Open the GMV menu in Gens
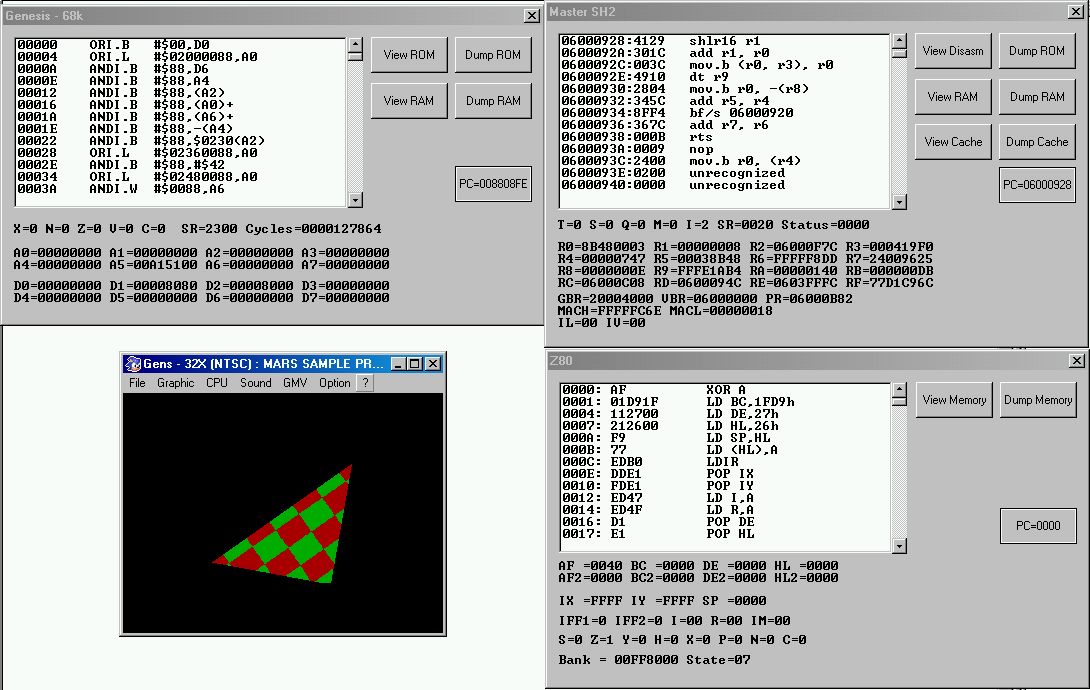The width and height of the screenshot is (1090, 690). [x=295, y=383]
